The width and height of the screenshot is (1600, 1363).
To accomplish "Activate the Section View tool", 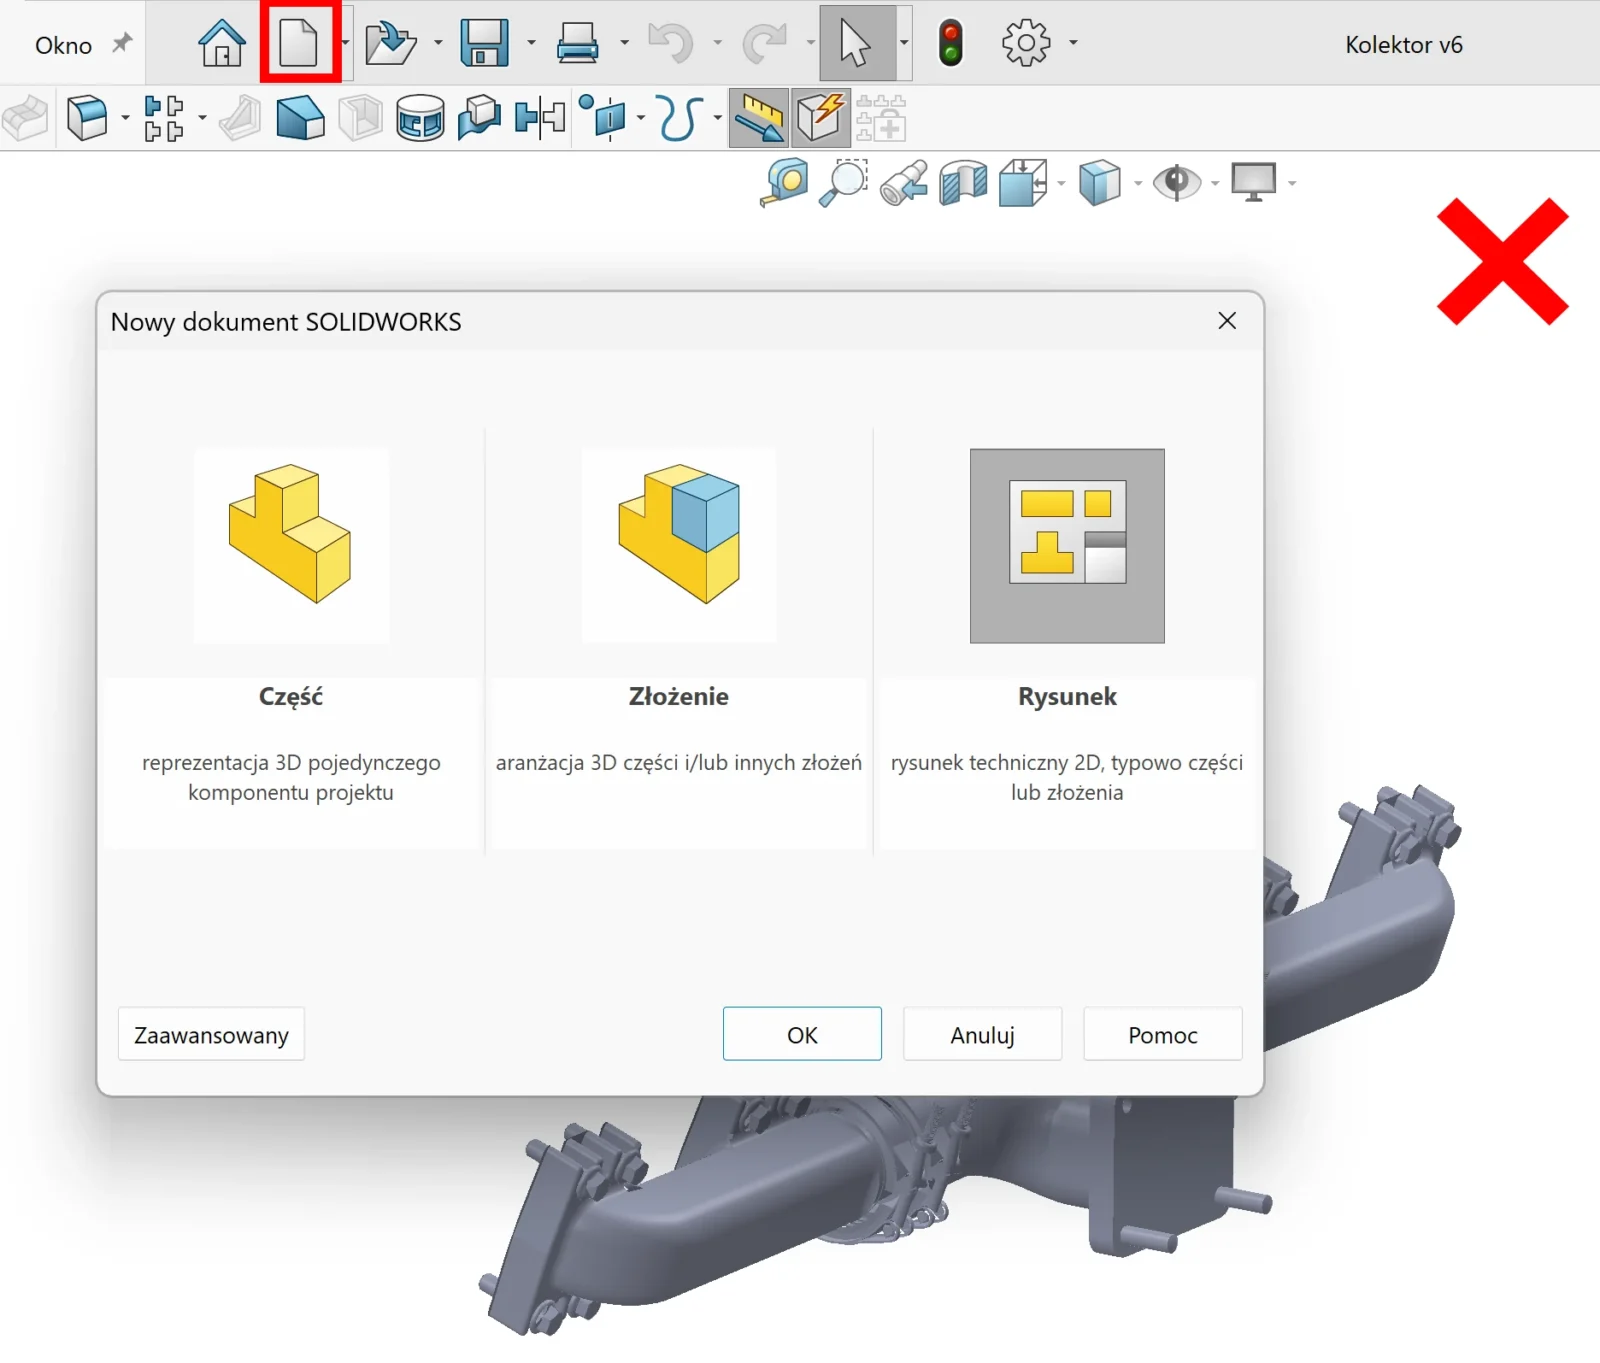I will click(964, 183).
